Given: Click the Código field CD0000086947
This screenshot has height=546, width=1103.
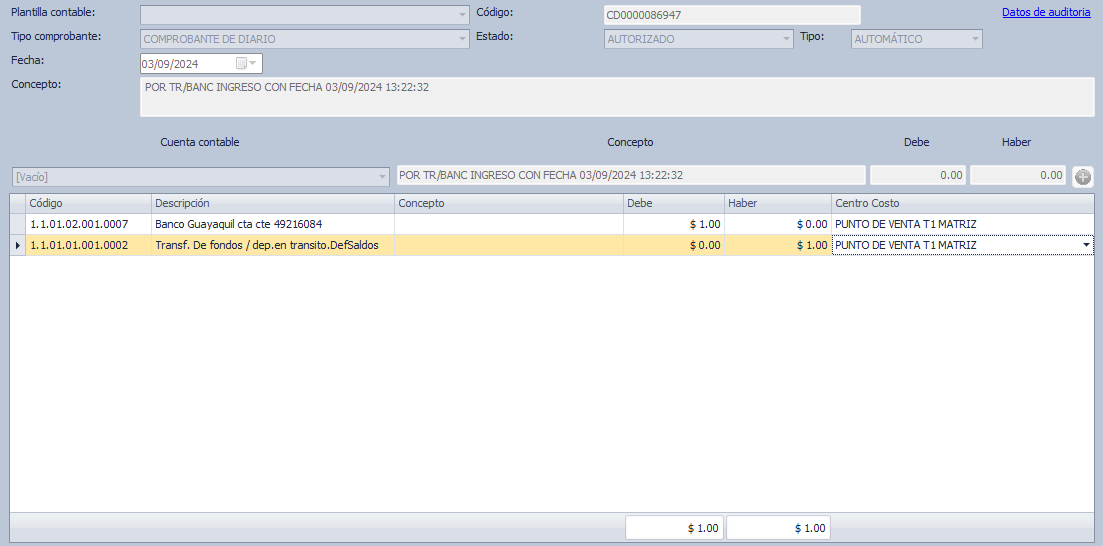Looking at the screenshot, I should click(x=731, y=15).
